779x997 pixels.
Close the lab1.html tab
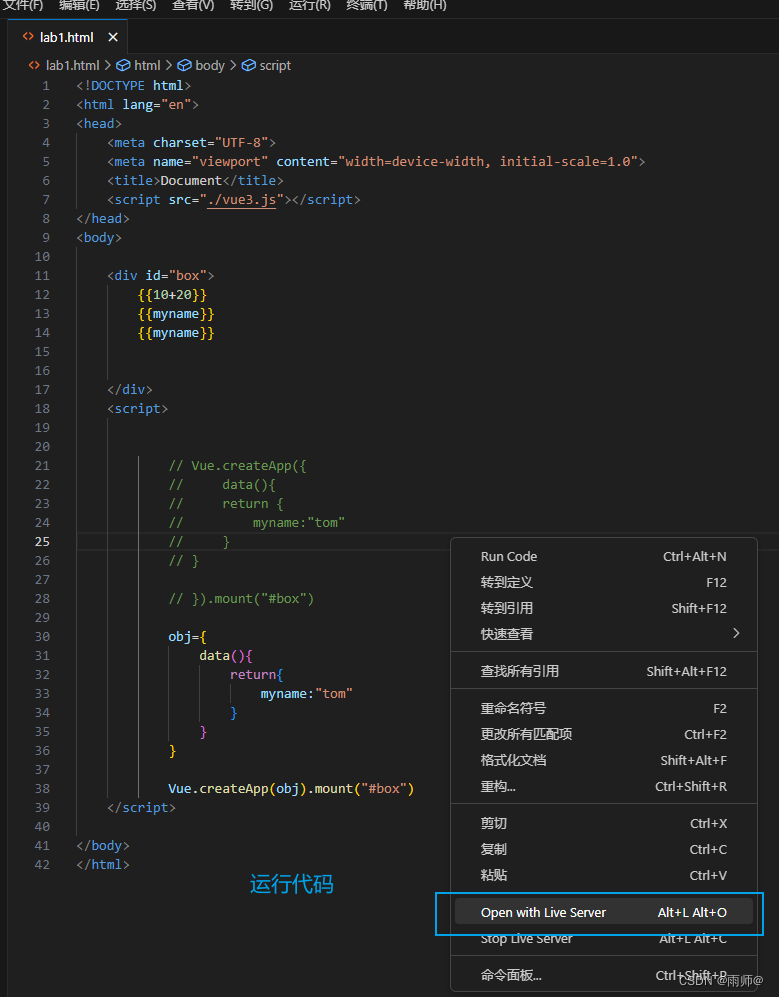pos(113,37)
